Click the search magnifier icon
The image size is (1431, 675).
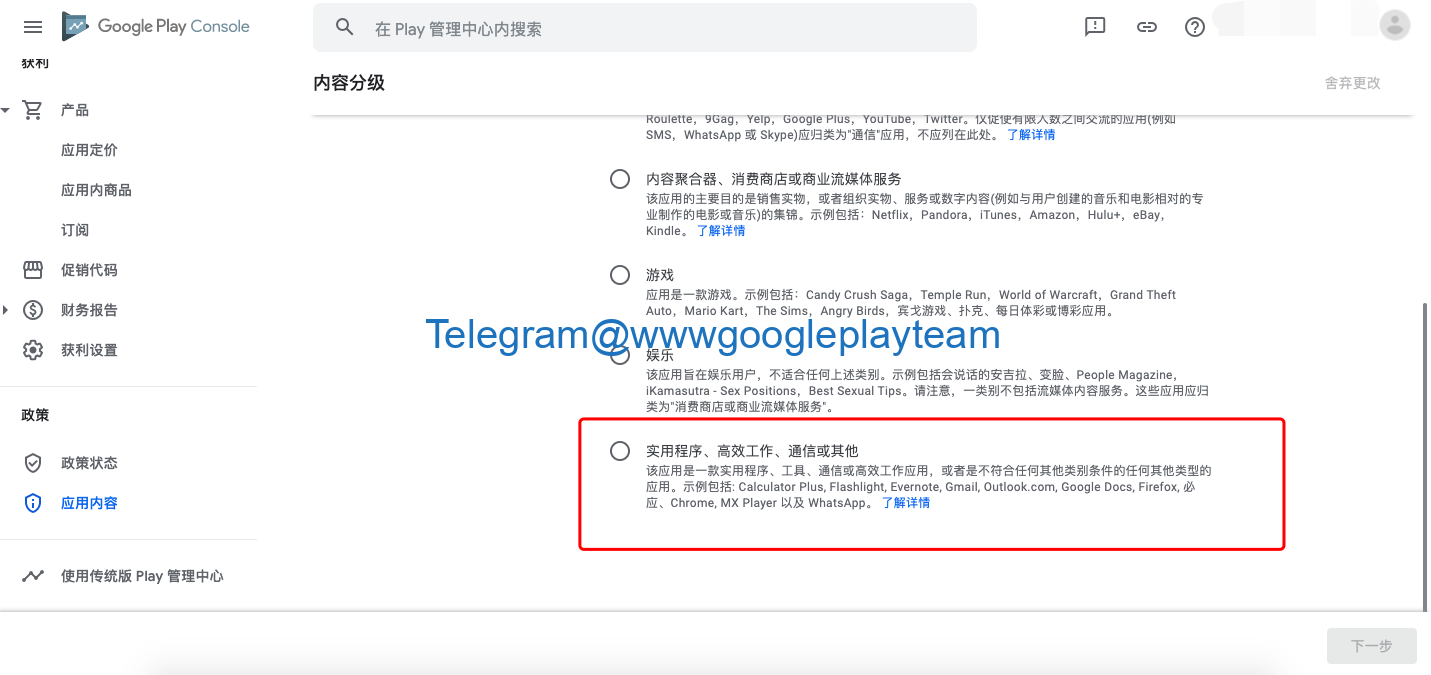345,27
